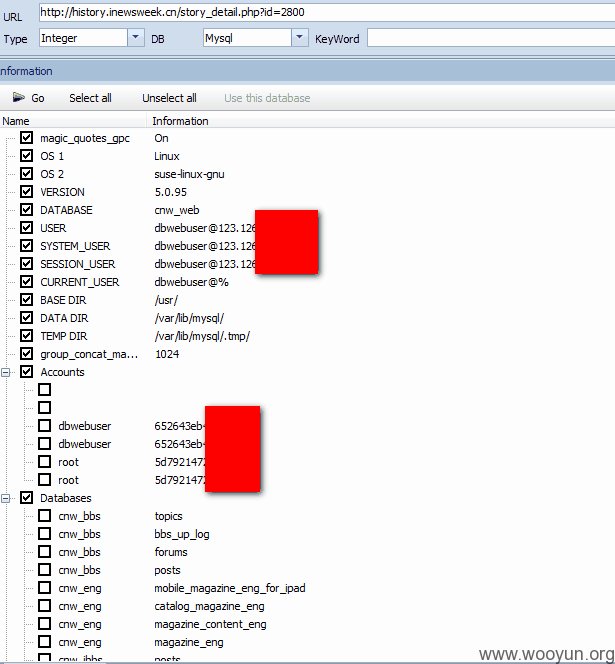Select the bbs_up_log table name
The width and height of the screenshot is (615, 664).
point(182,534)
